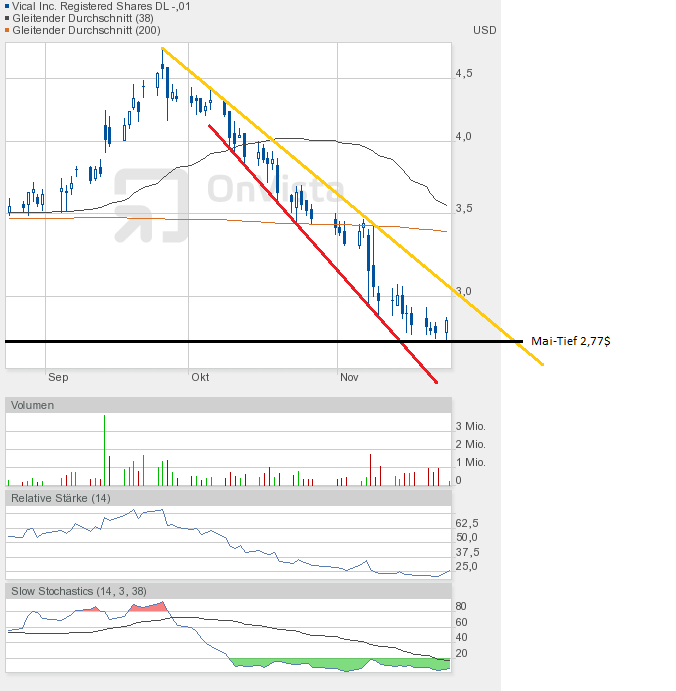This screenshot has height=691, width=676.
Task: Click the Relative Stärke (14) panel header
Action: [x=60, y=497]
